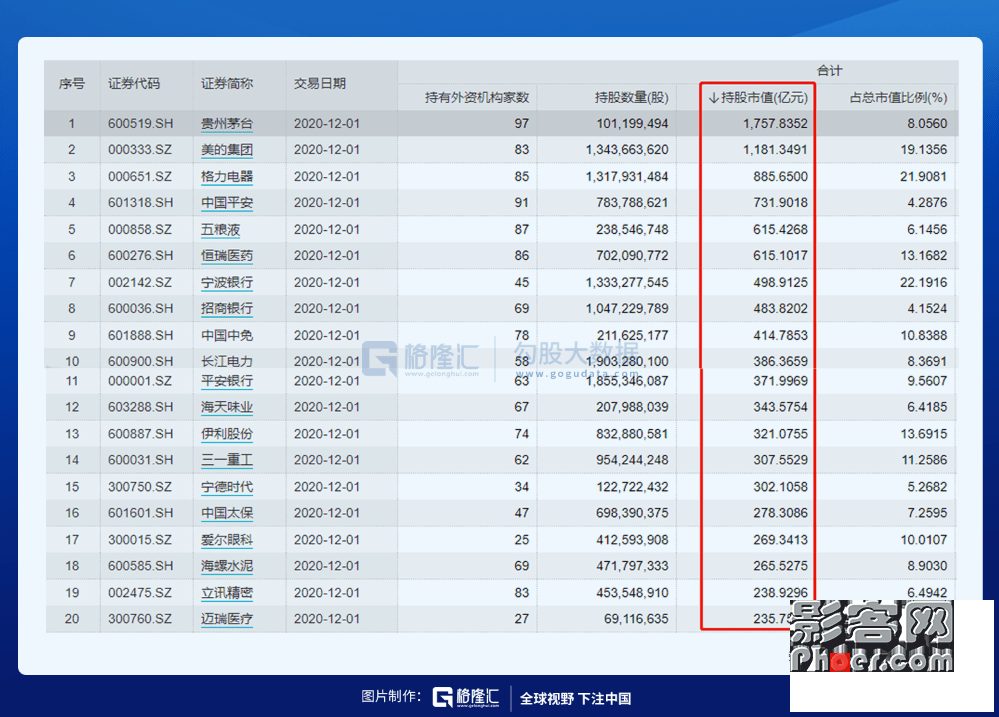Sort by the 证券代码 column header
The width and height of the screenshot is (999, 717).
coord(134,83)
